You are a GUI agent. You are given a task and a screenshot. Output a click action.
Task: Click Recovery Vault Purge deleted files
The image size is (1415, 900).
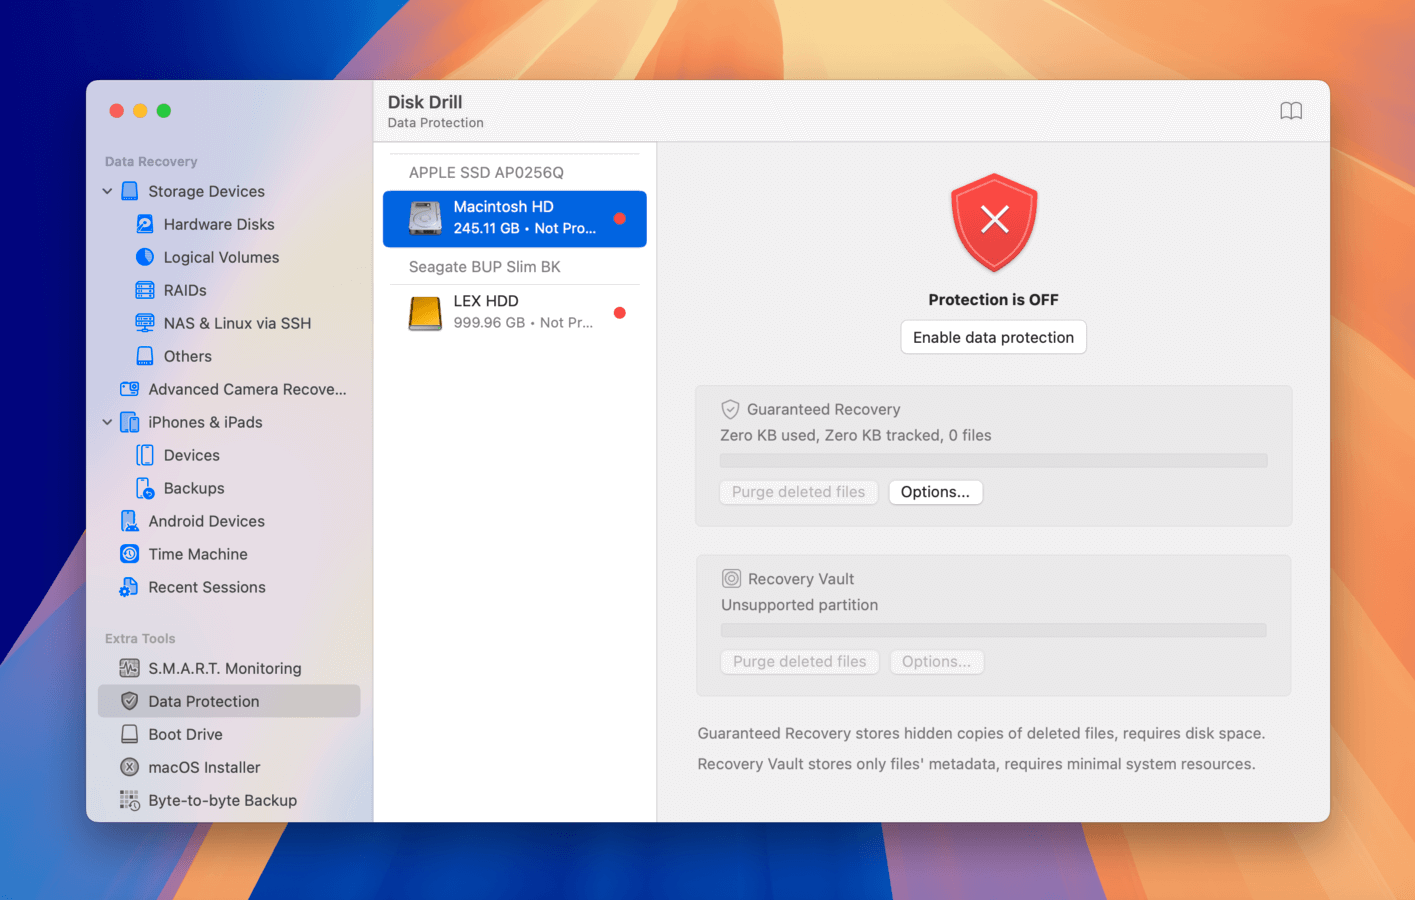pyautogui.click(x=799, y=662)
